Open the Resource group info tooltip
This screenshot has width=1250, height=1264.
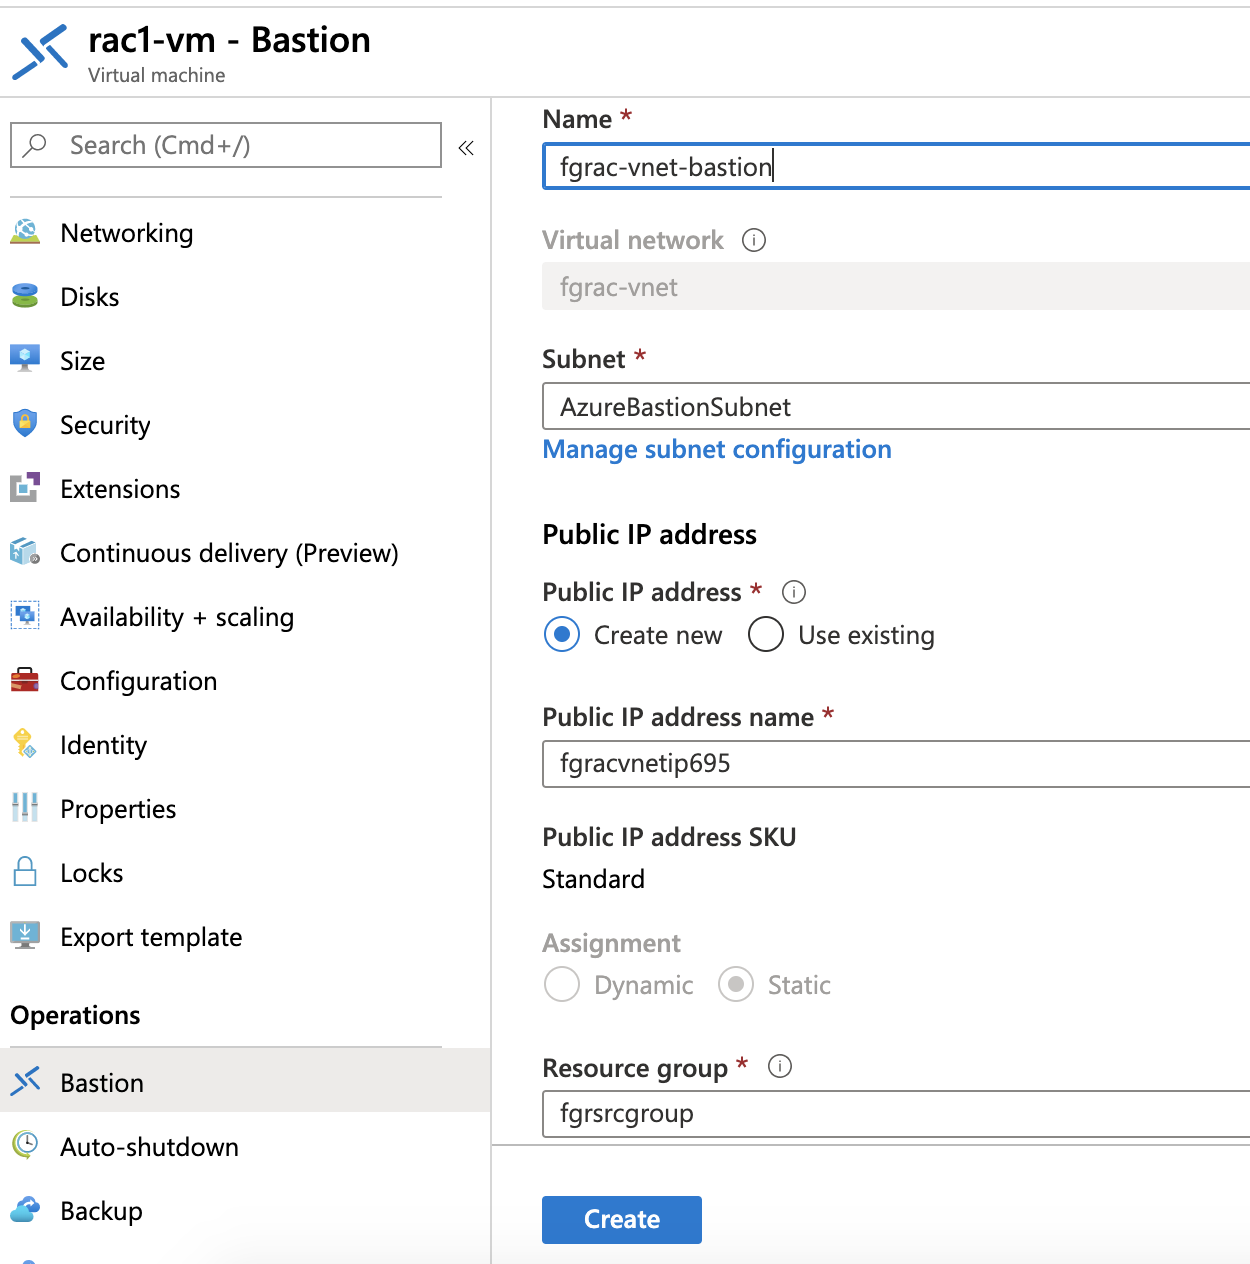click(779, 1066)
